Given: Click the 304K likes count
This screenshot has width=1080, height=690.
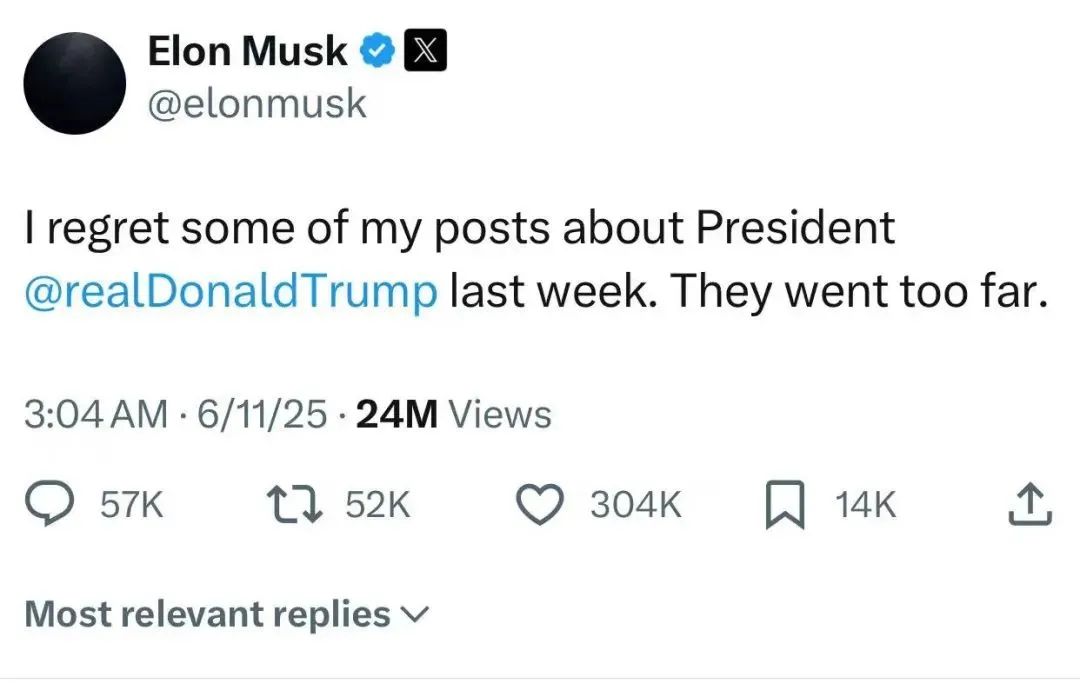Looking at the screenshot, I should 635,506.
